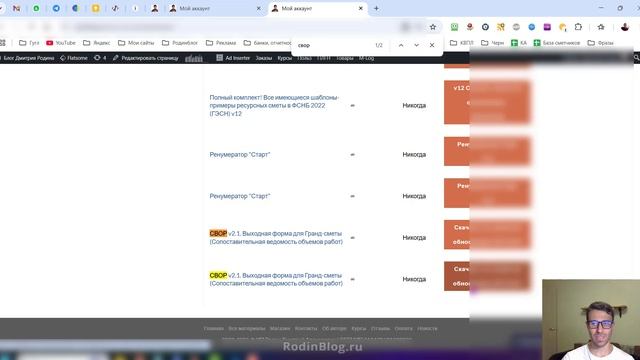Image resolution: width=640 pixels, height=360 pixels.
Task: Expand the КВПЛ bookmarks folder
Action: [462, 43]
